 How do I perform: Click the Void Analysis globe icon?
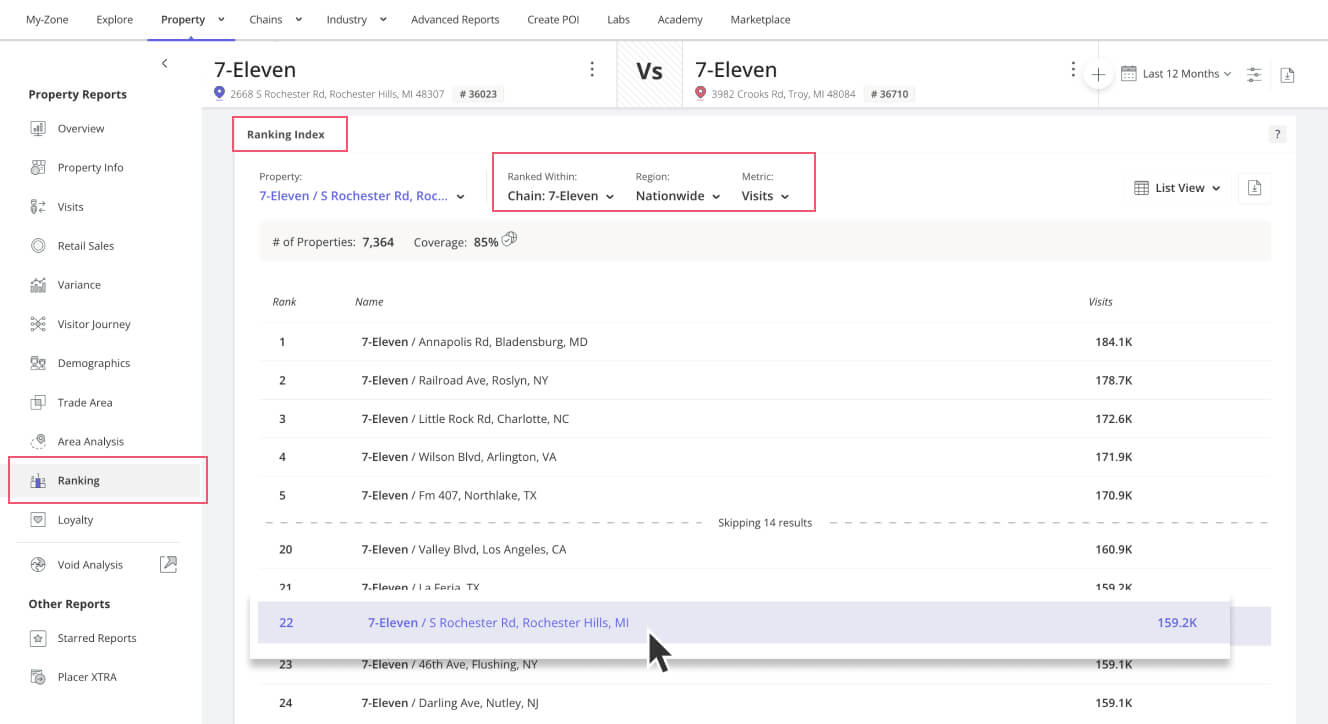click(x=38, y=565)
